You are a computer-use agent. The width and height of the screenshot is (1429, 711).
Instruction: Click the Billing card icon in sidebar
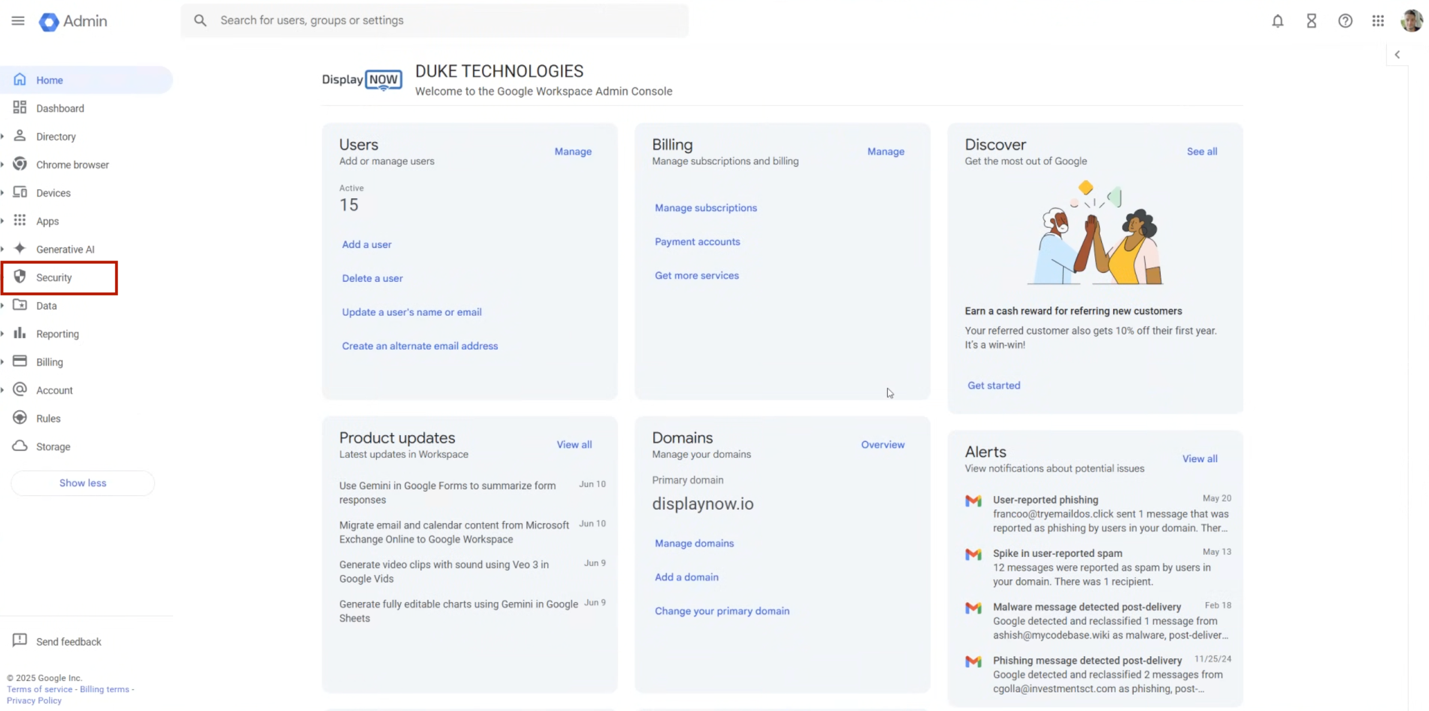coord(19,361)
